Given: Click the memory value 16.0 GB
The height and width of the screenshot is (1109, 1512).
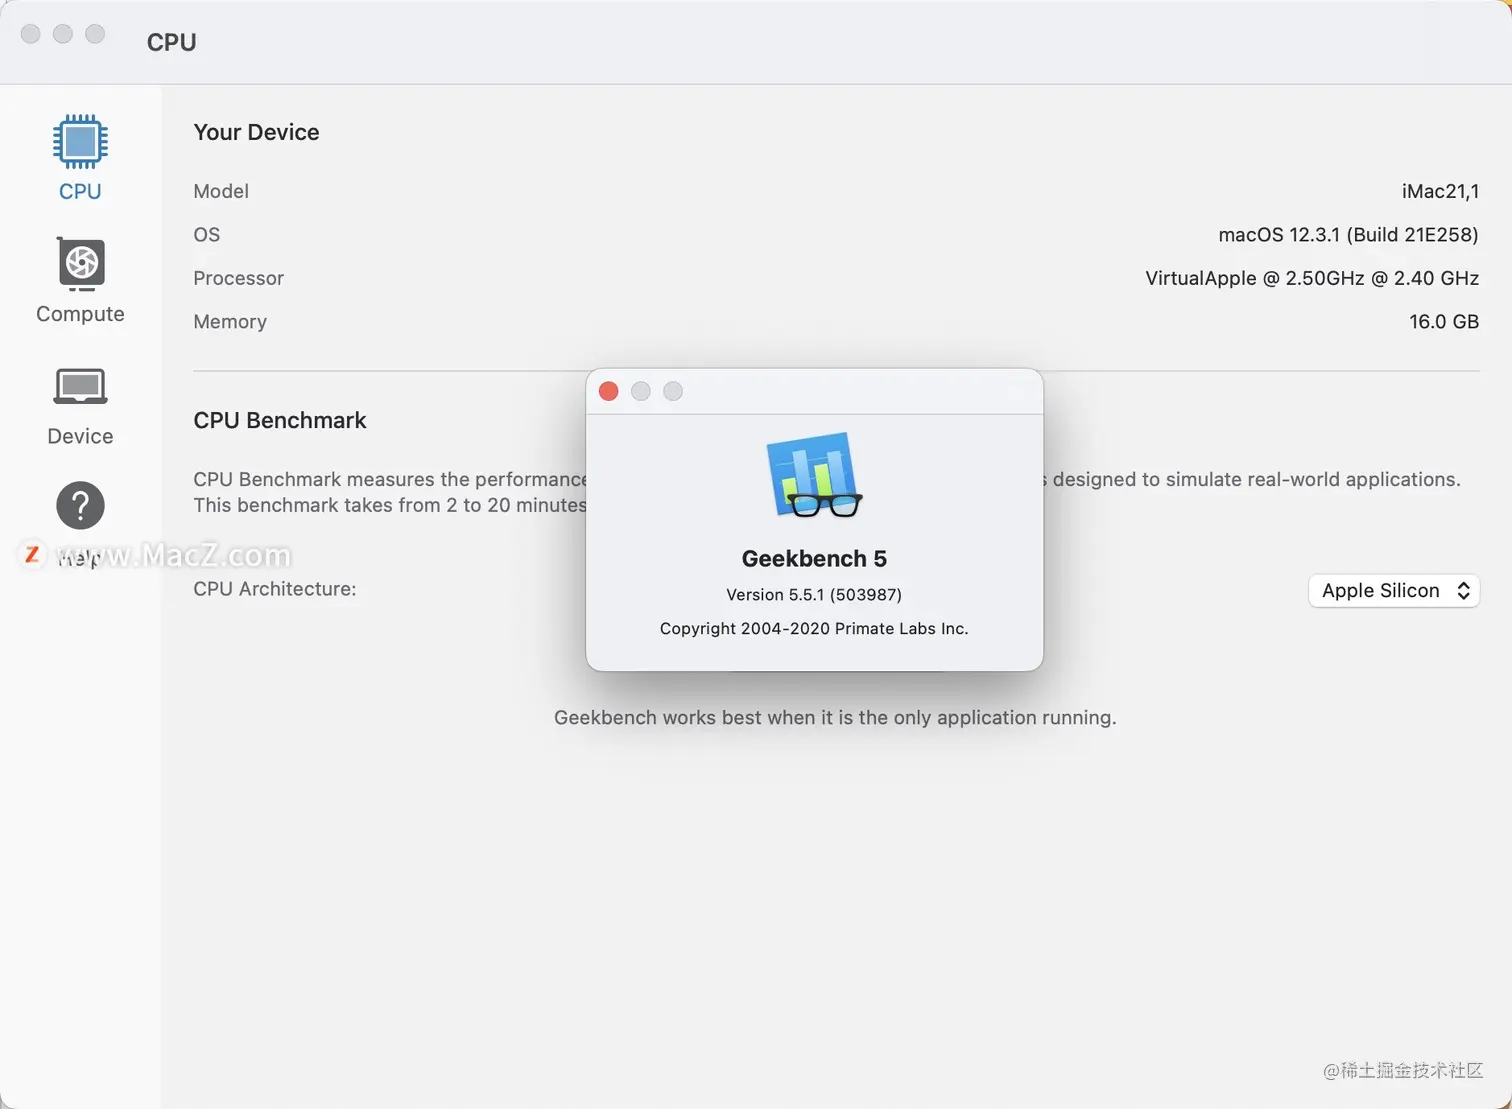Looking at the screenshot, I should [x=1444, y=322].
